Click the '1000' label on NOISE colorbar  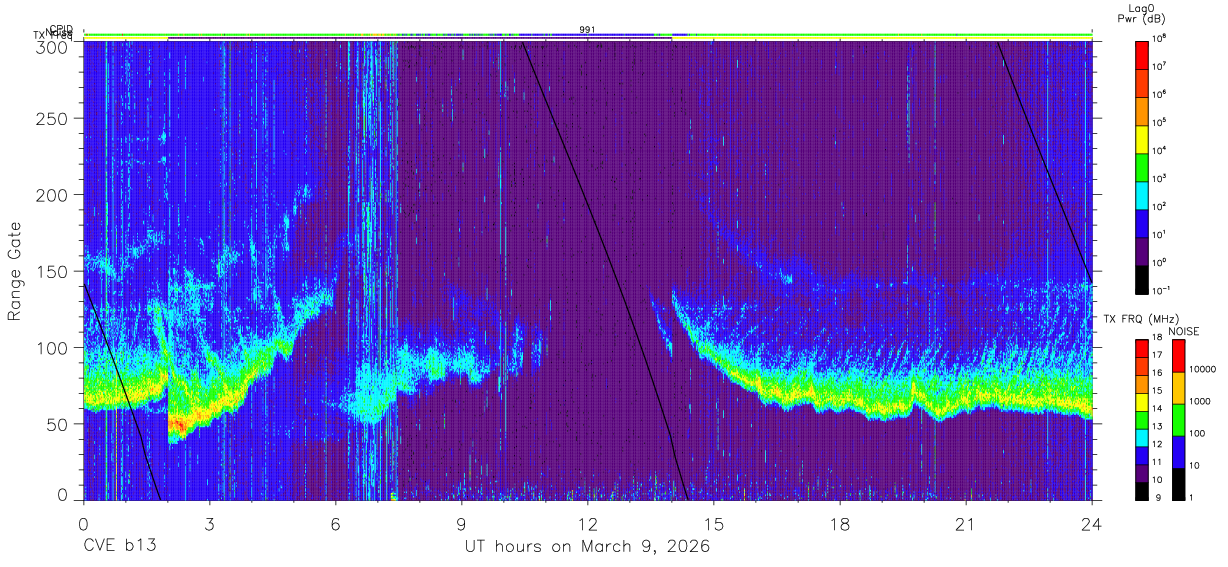[x=1200, y=401]
